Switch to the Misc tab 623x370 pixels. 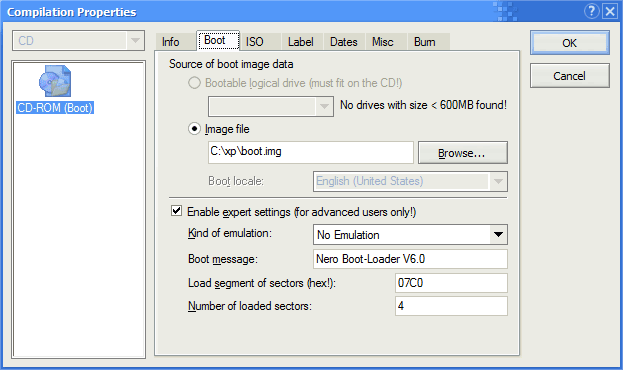pos(383,42)
